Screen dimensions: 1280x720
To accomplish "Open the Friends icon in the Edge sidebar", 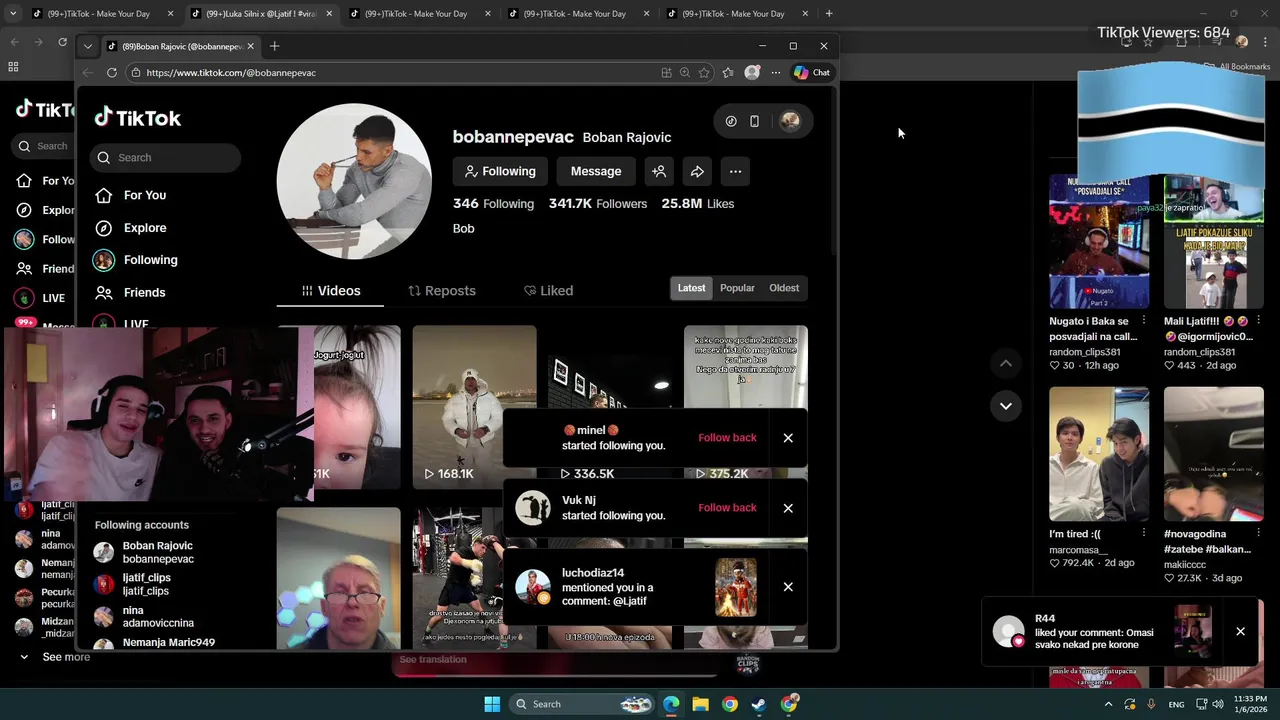I will (104, 292).
